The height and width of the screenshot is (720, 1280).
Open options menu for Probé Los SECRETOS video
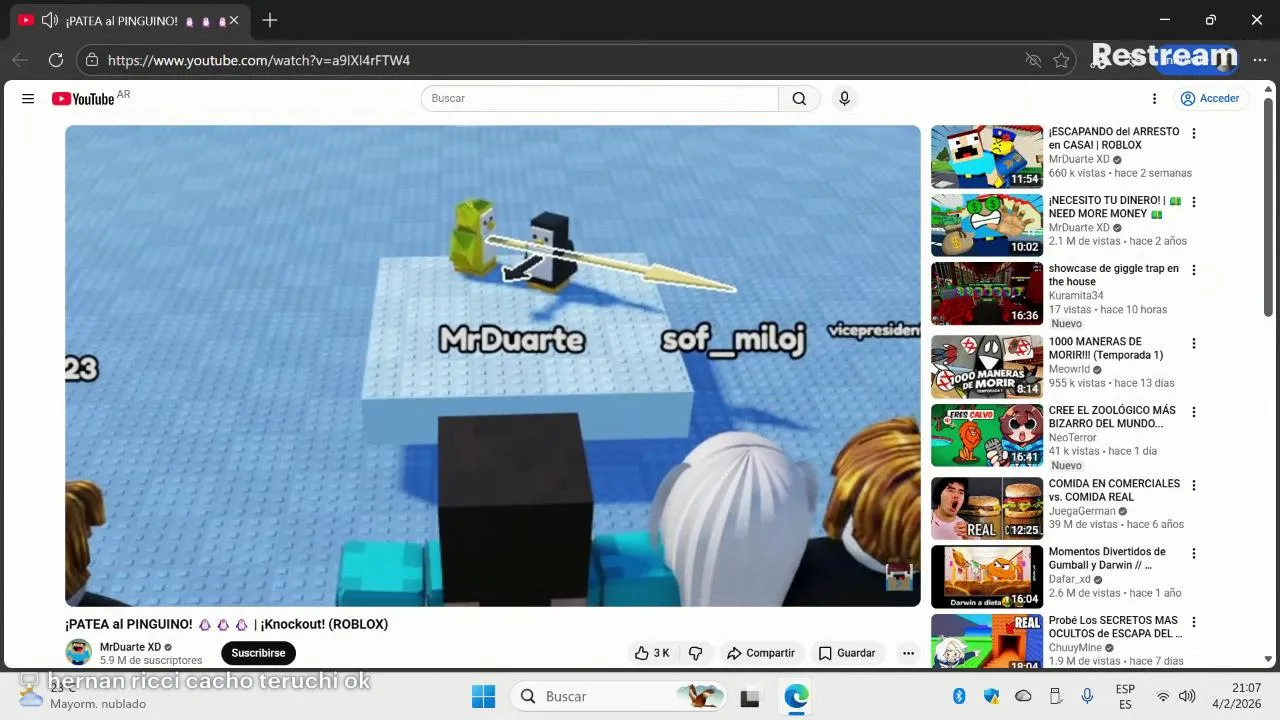(1193, 622)
